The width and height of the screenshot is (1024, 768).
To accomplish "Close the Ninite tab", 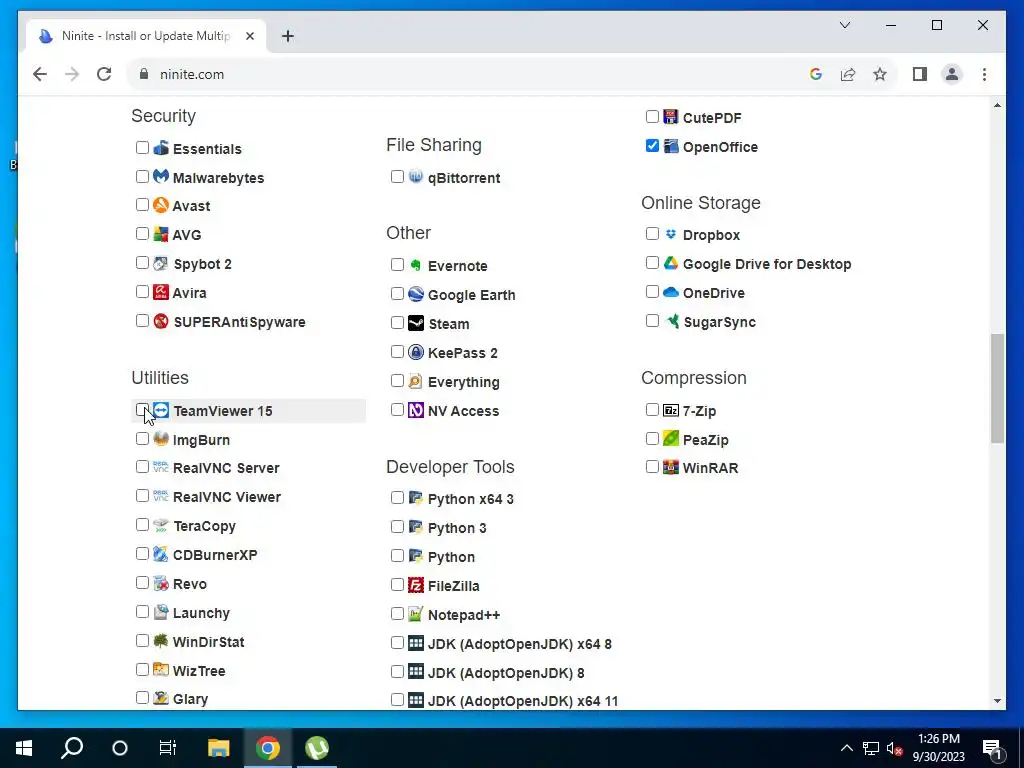I will (x=249, y=36).
